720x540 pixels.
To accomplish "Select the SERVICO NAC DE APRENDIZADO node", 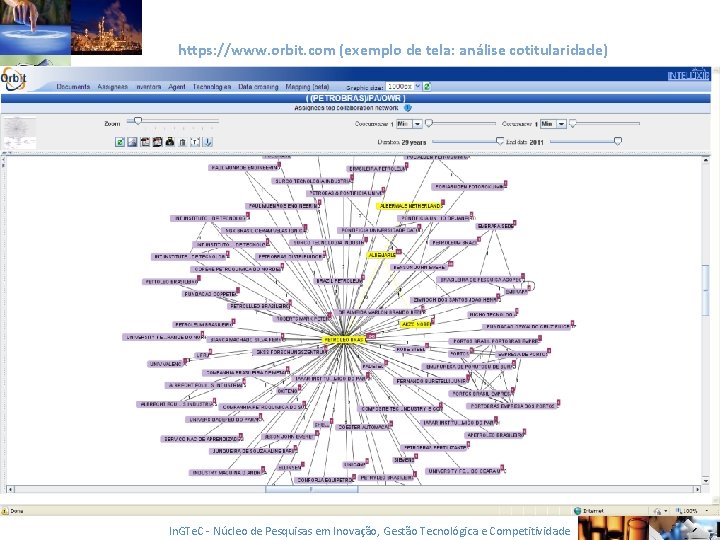I will (201, 439).
